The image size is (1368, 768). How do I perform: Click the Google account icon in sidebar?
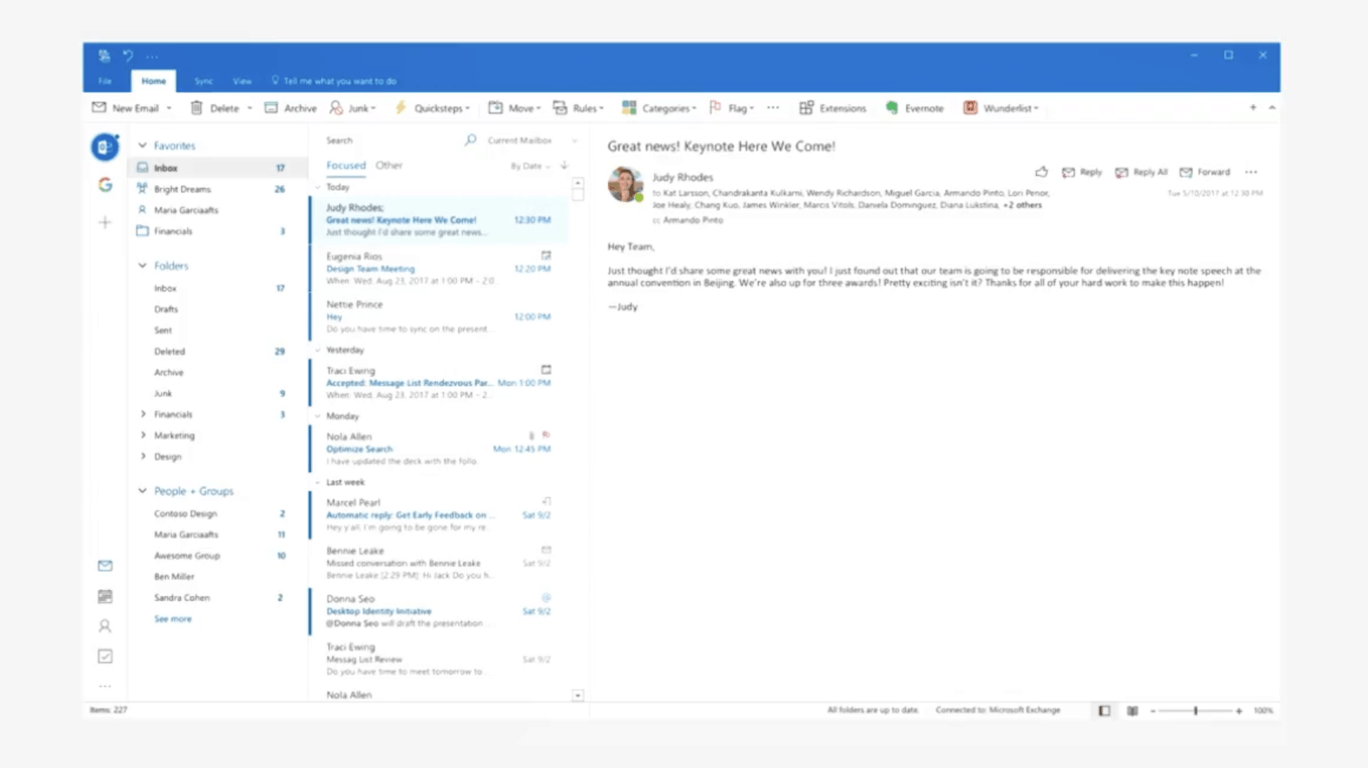coord(105,185)
